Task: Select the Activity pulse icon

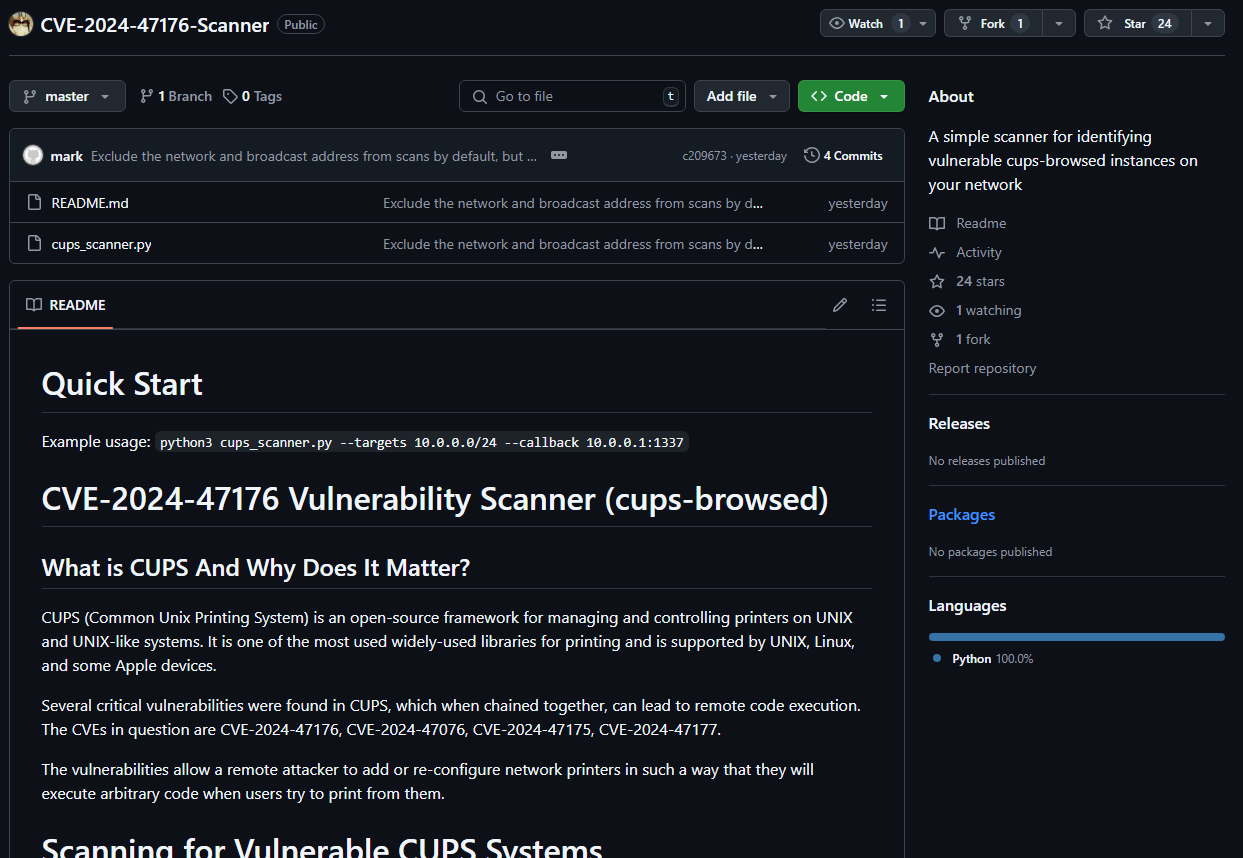Action: tap(937, 252)
